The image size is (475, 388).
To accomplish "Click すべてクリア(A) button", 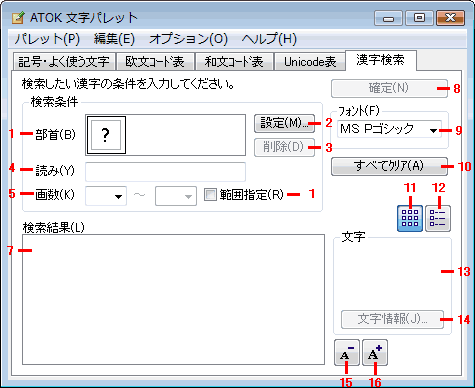I will tap(389, 166).
